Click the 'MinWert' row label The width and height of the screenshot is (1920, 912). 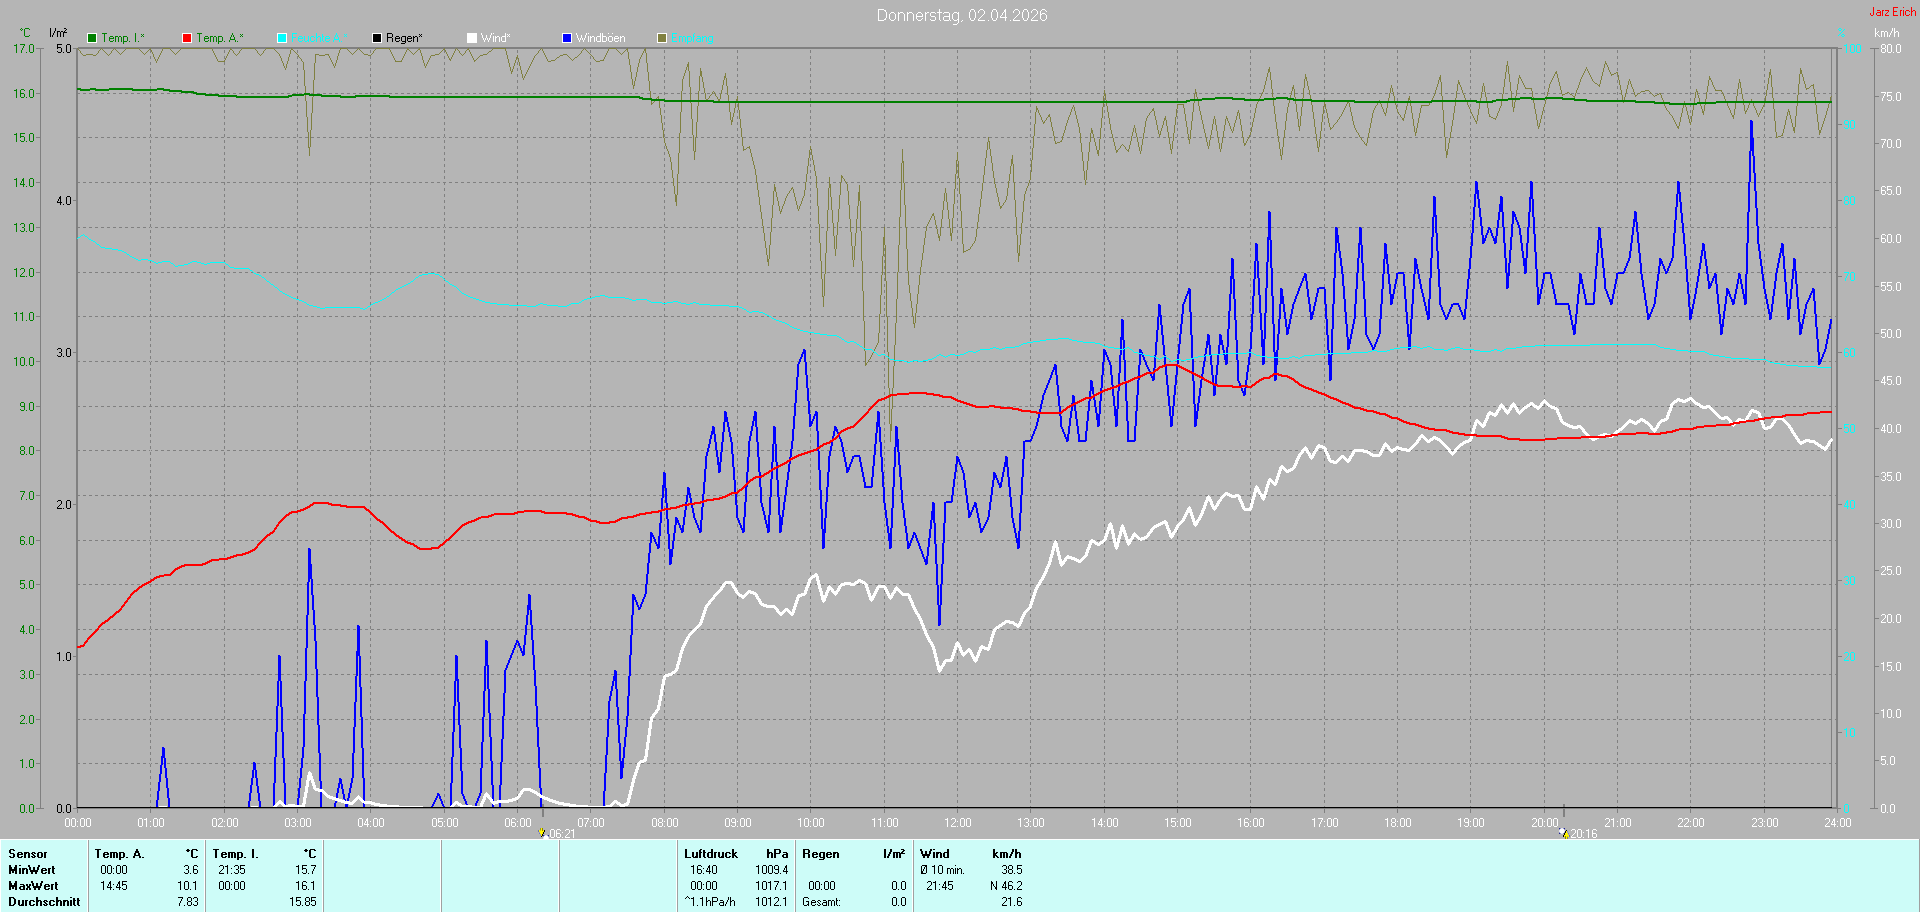pos(32,870)
